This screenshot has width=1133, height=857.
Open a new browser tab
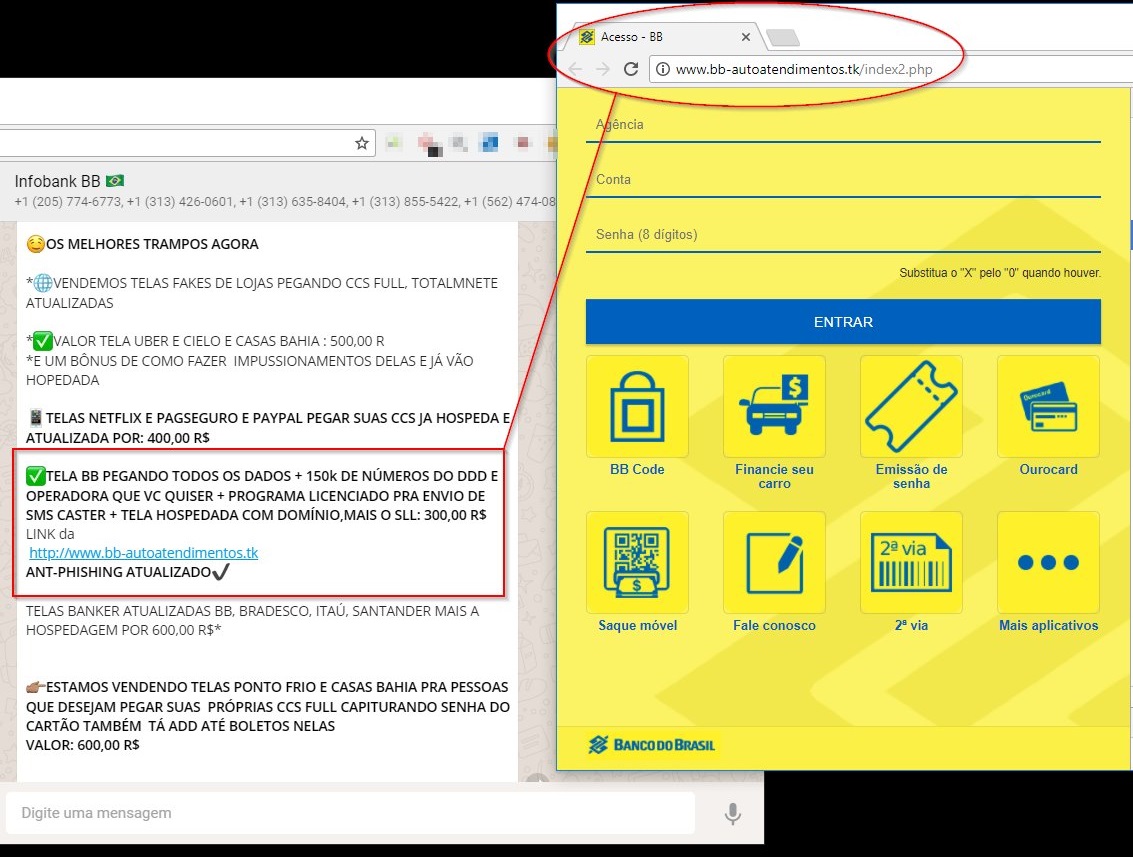783,37
